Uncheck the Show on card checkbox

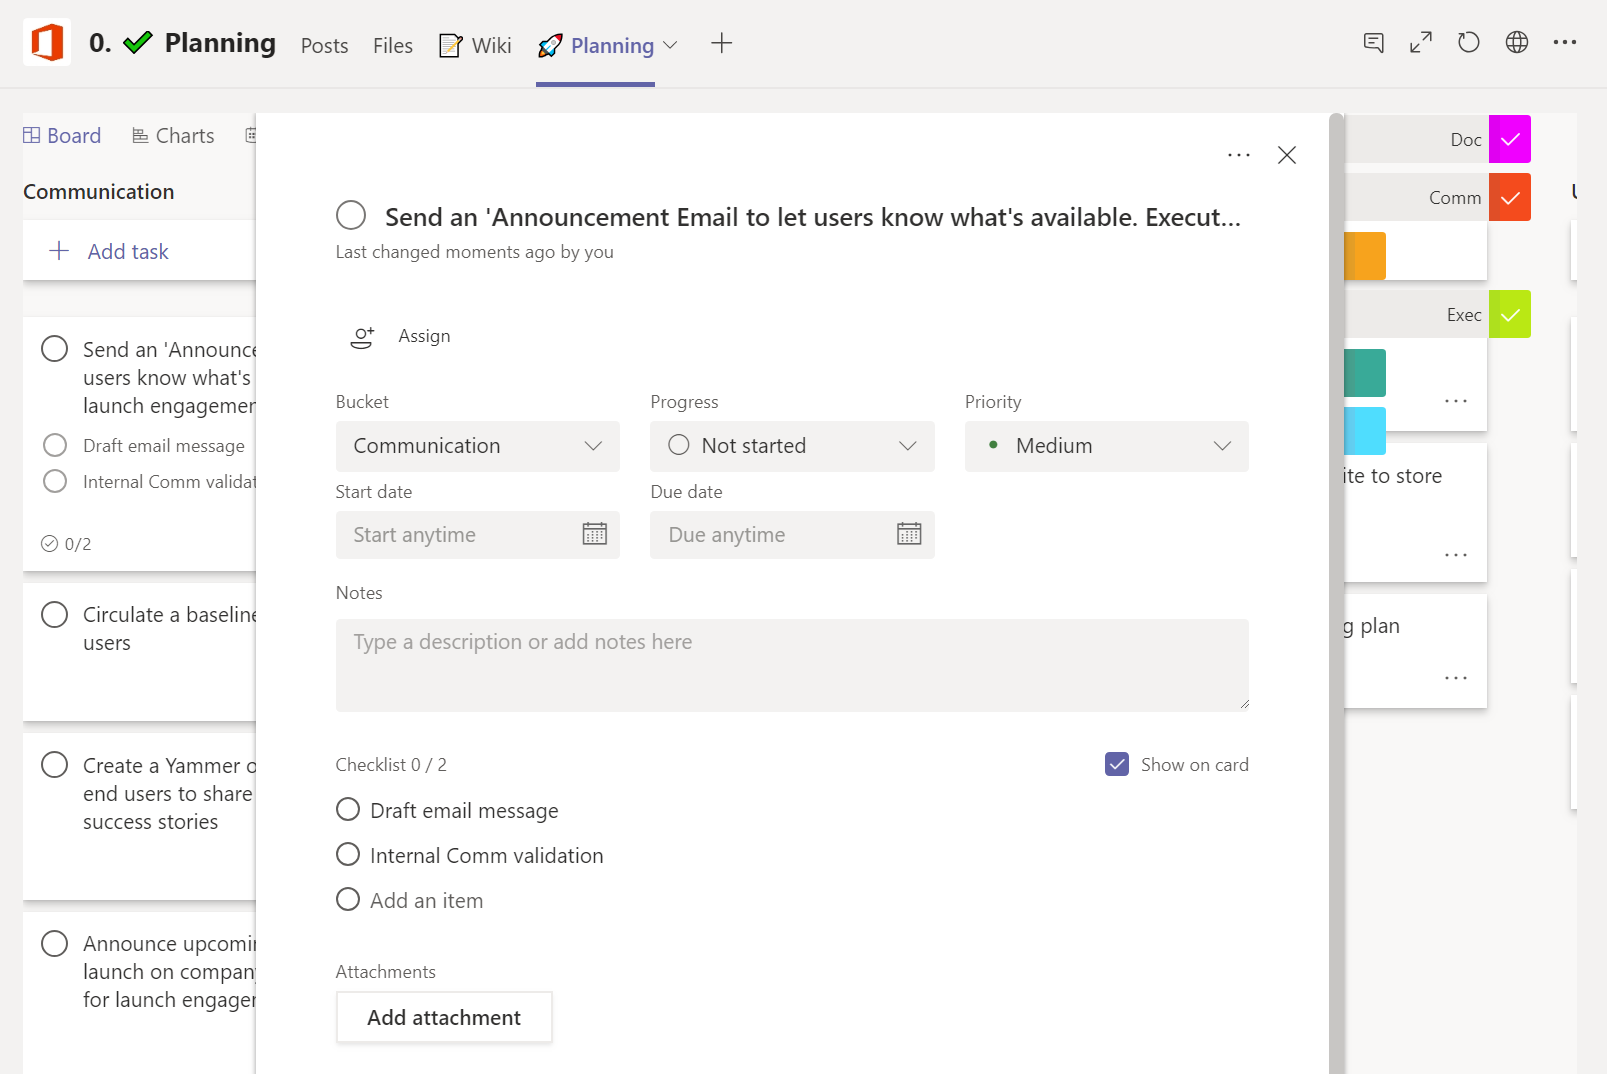[1117, 764]
